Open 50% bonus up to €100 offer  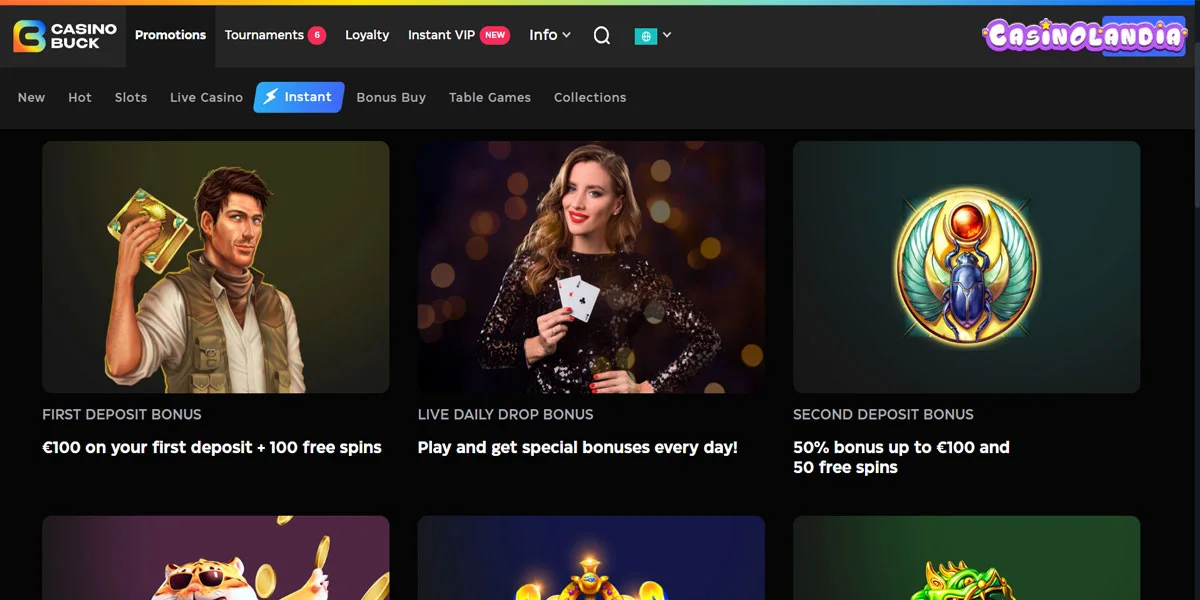[x=901, y=457]
